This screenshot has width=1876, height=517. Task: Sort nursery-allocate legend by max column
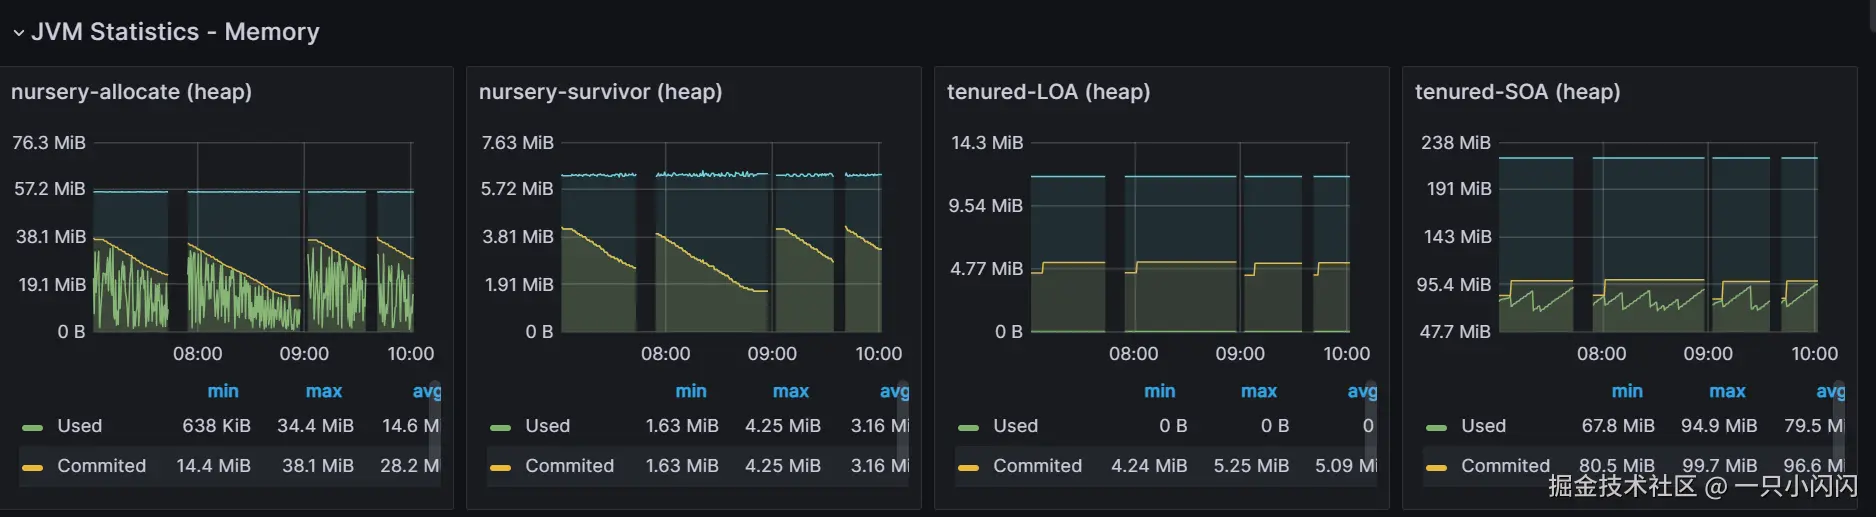pyautogui.click(x=323, y=391)
